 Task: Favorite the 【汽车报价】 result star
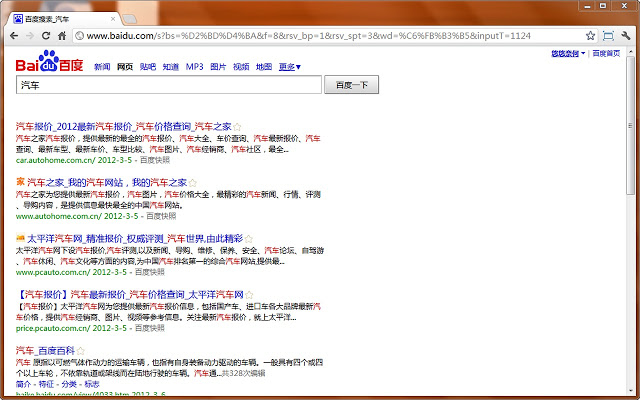pyautogui.click(x=249, y=295)
